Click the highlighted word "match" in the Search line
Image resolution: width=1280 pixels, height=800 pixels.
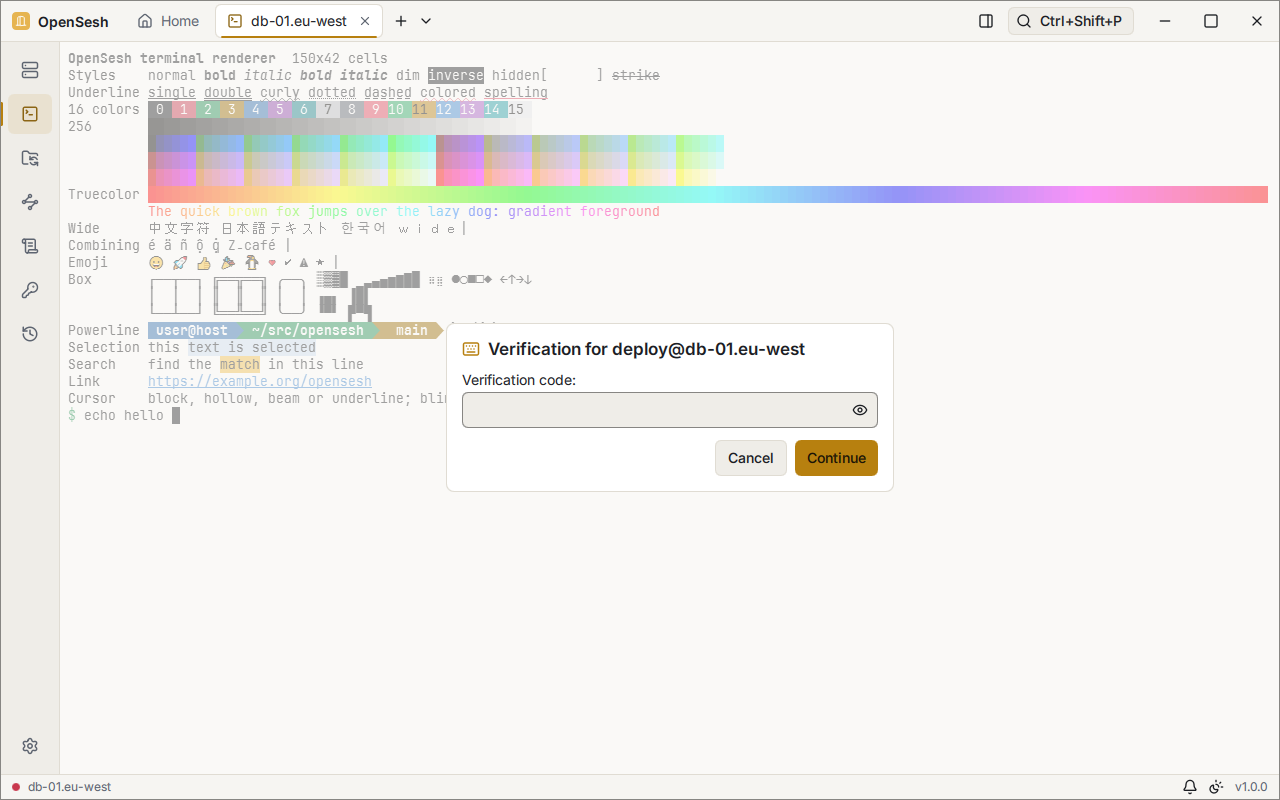pyautogui.click(x=240, y=364)
